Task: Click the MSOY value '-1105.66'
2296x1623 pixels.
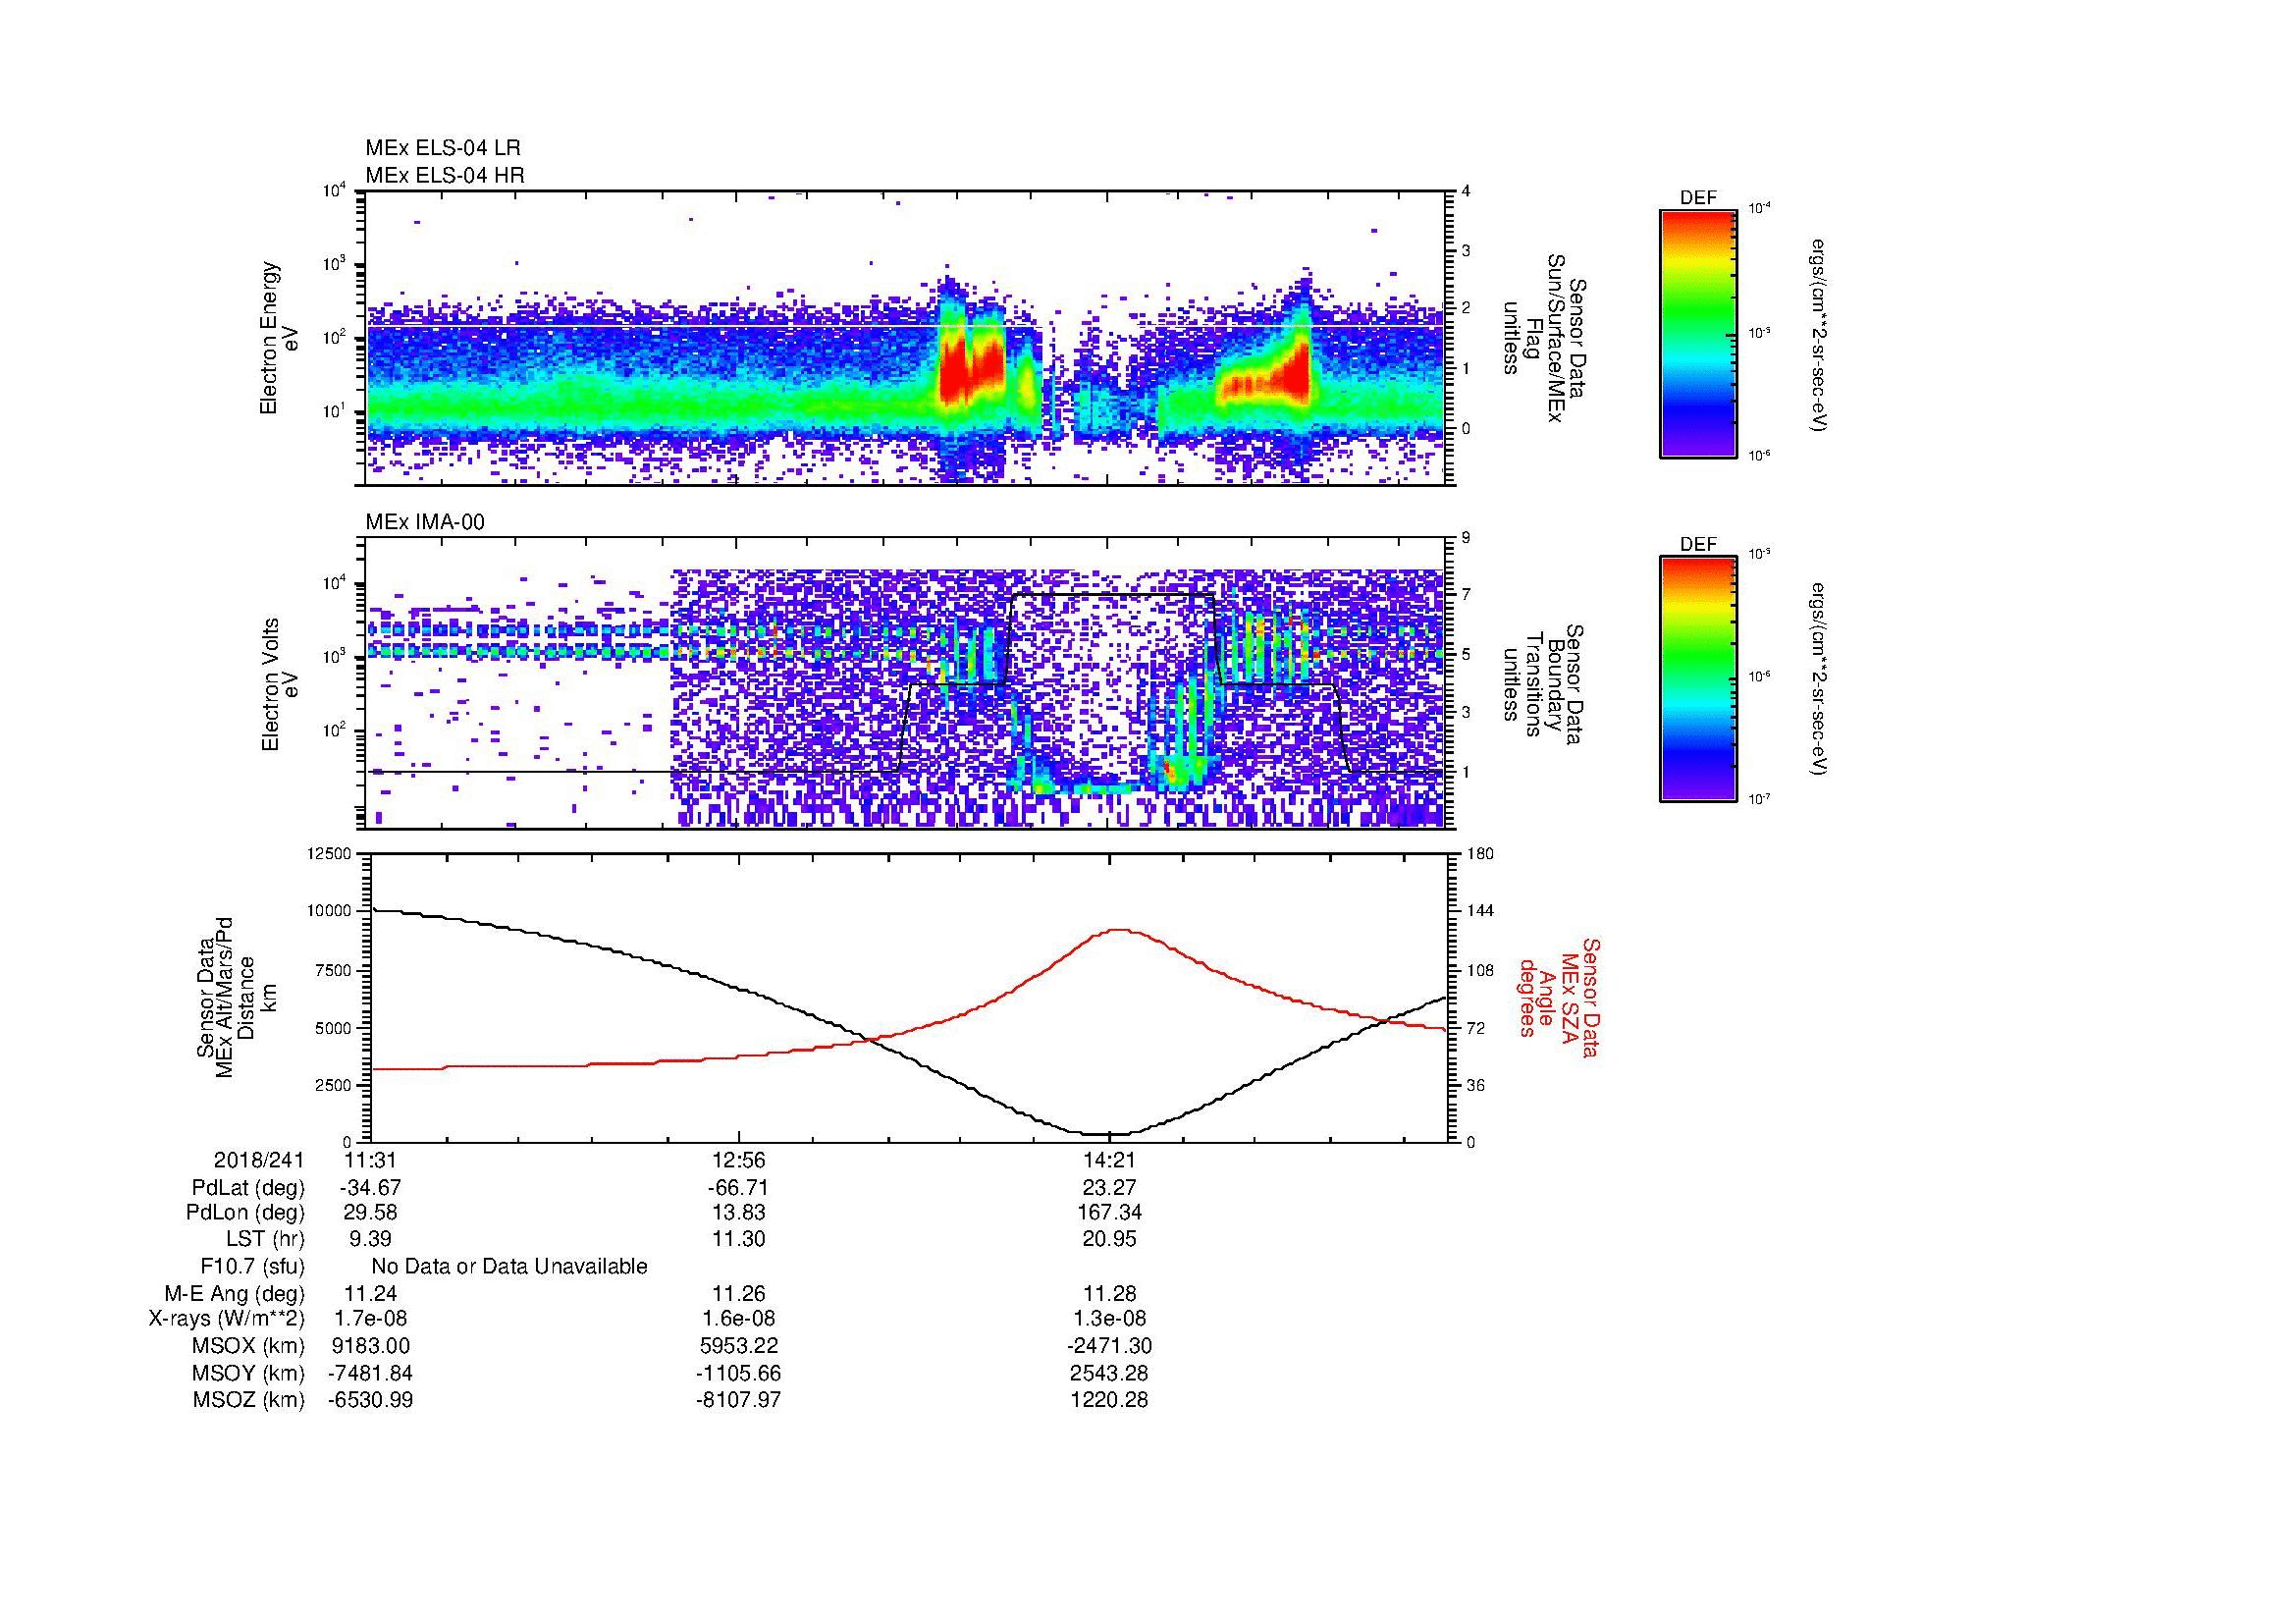Action: pos(738,1373)
